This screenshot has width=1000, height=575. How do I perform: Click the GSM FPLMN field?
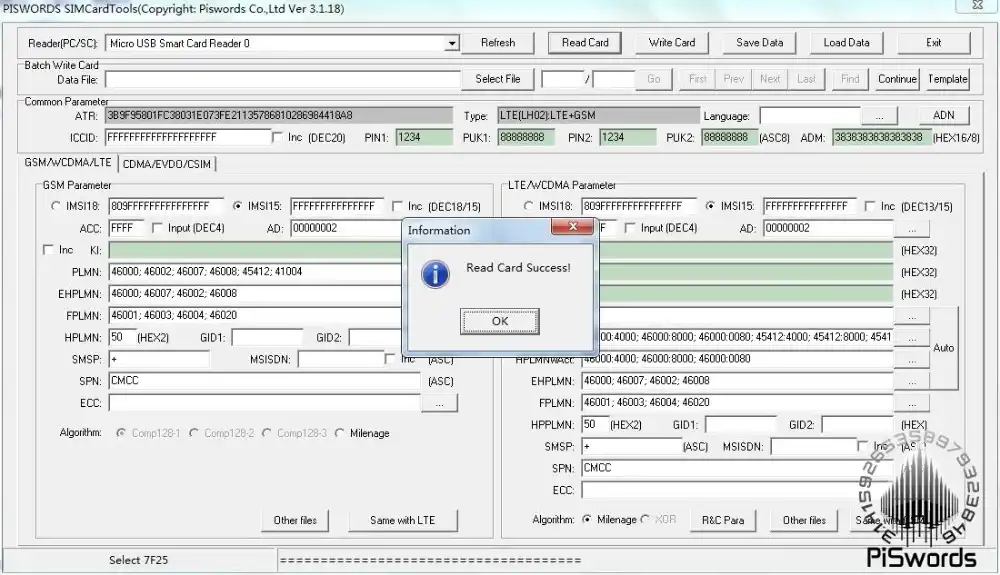point(255,316)
